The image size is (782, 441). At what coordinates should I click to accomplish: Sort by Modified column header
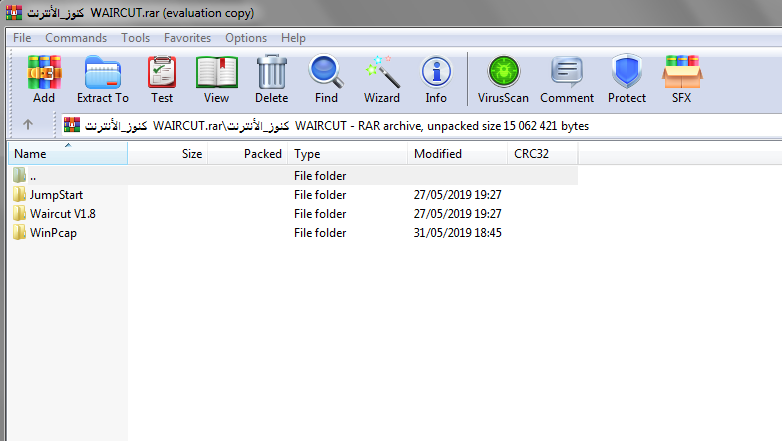(457, 154)
